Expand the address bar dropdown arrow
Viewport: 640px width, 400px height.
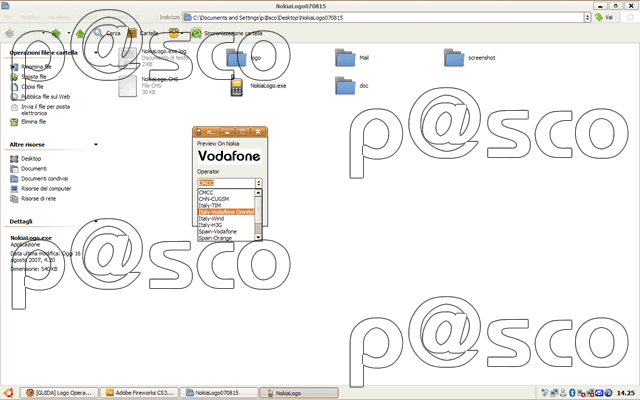click(x=588, y=18)
